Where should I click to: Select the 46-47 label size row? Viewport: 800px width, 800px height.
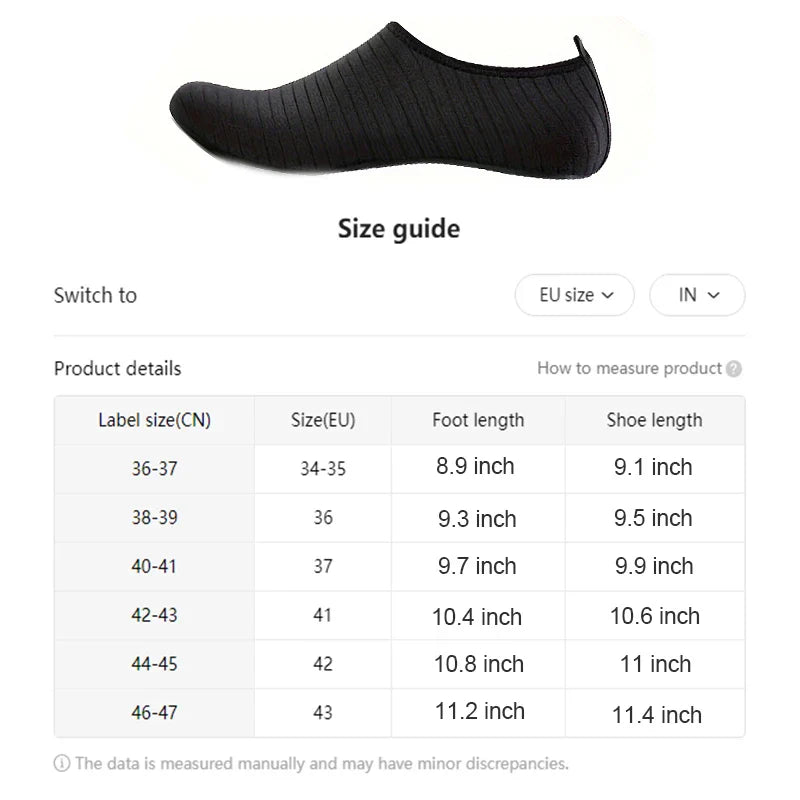click(154, 713)
